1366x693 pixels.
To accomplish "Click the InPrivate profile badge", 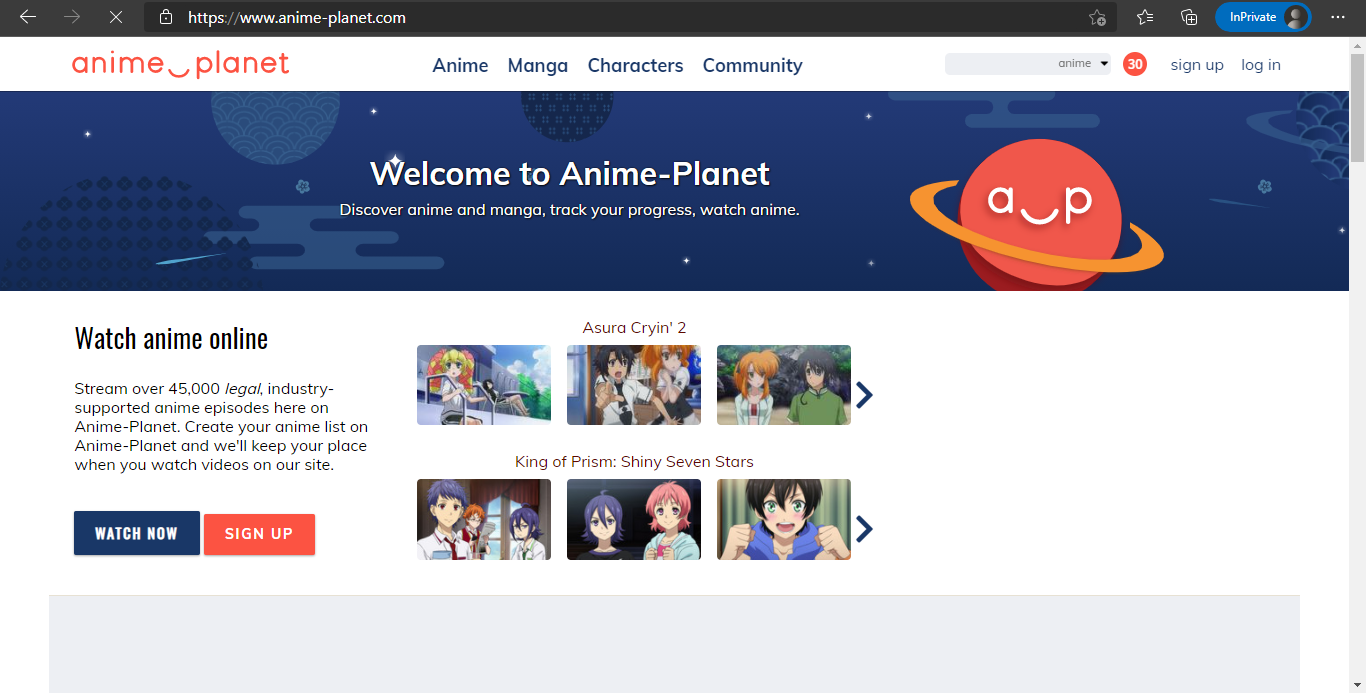I will click(1263, 17).
